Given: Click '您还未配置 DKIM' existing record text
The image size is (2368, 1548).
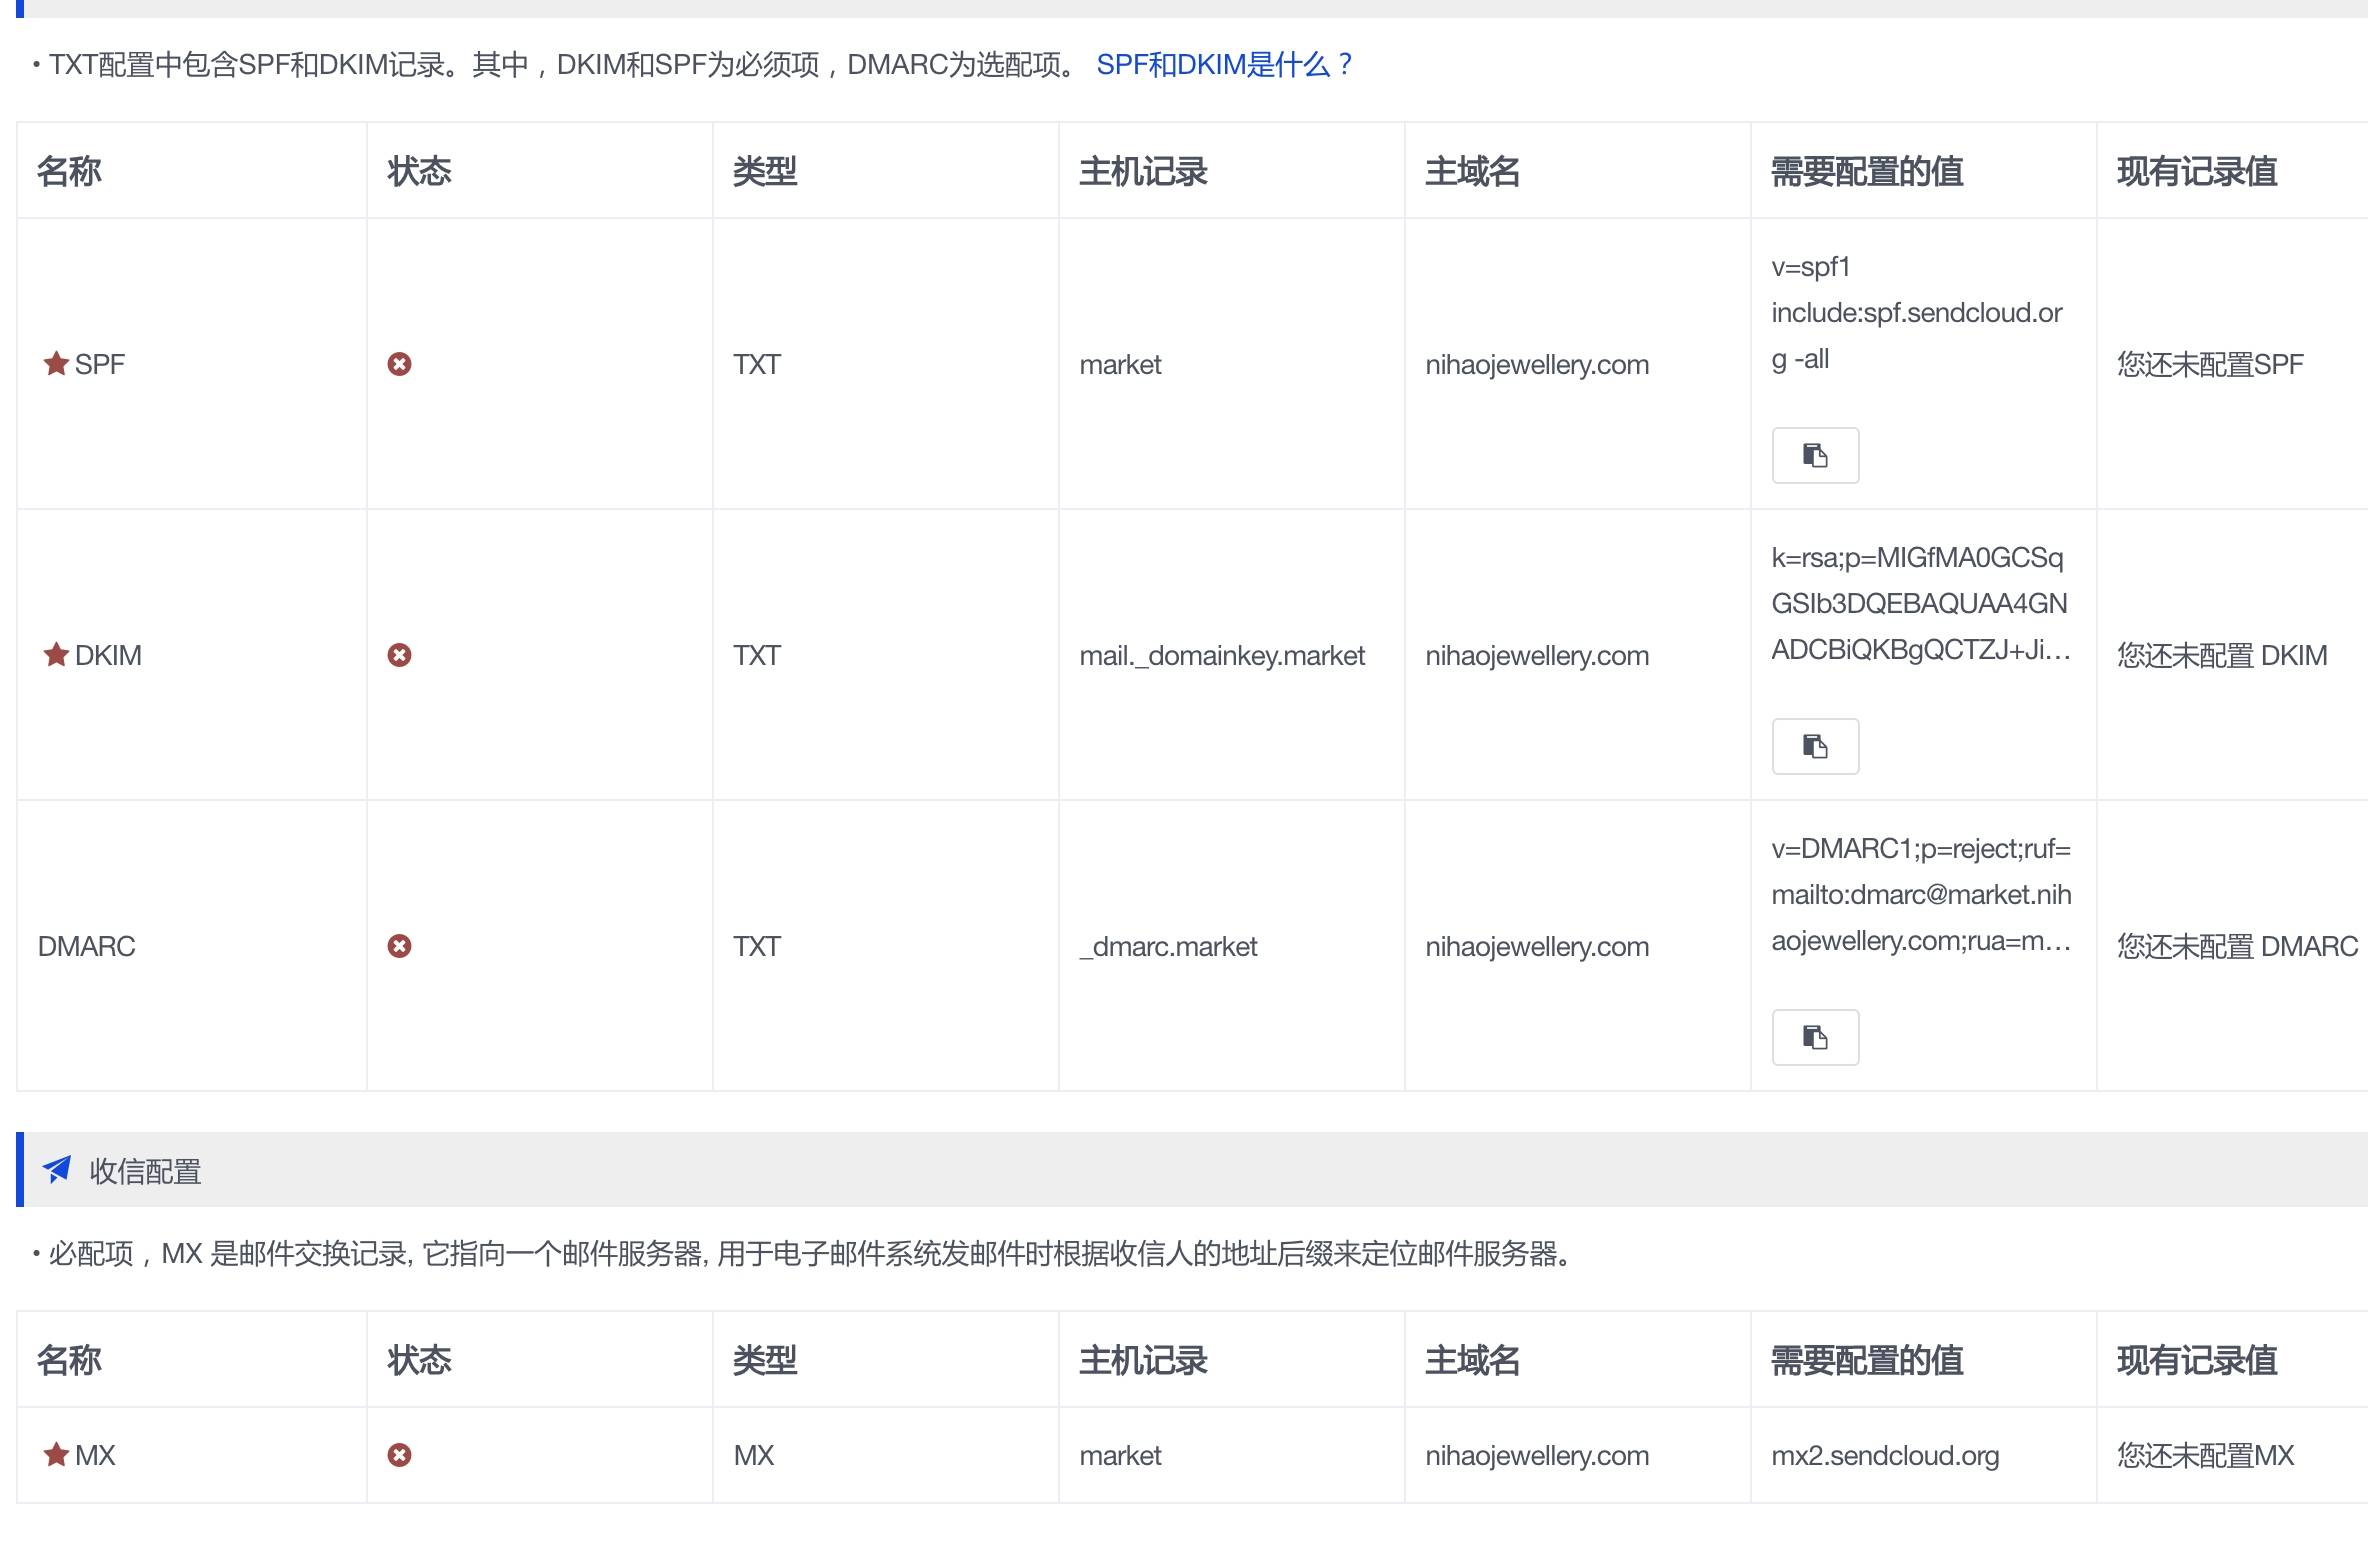Looking at the screenshot, I should (x=2222, y=655).
